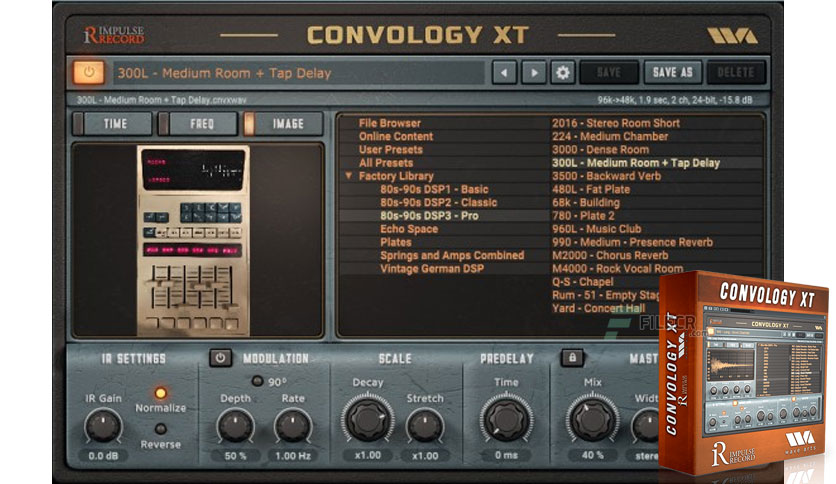Click the Stretch x1.00 value field

(x=425, y=456)
